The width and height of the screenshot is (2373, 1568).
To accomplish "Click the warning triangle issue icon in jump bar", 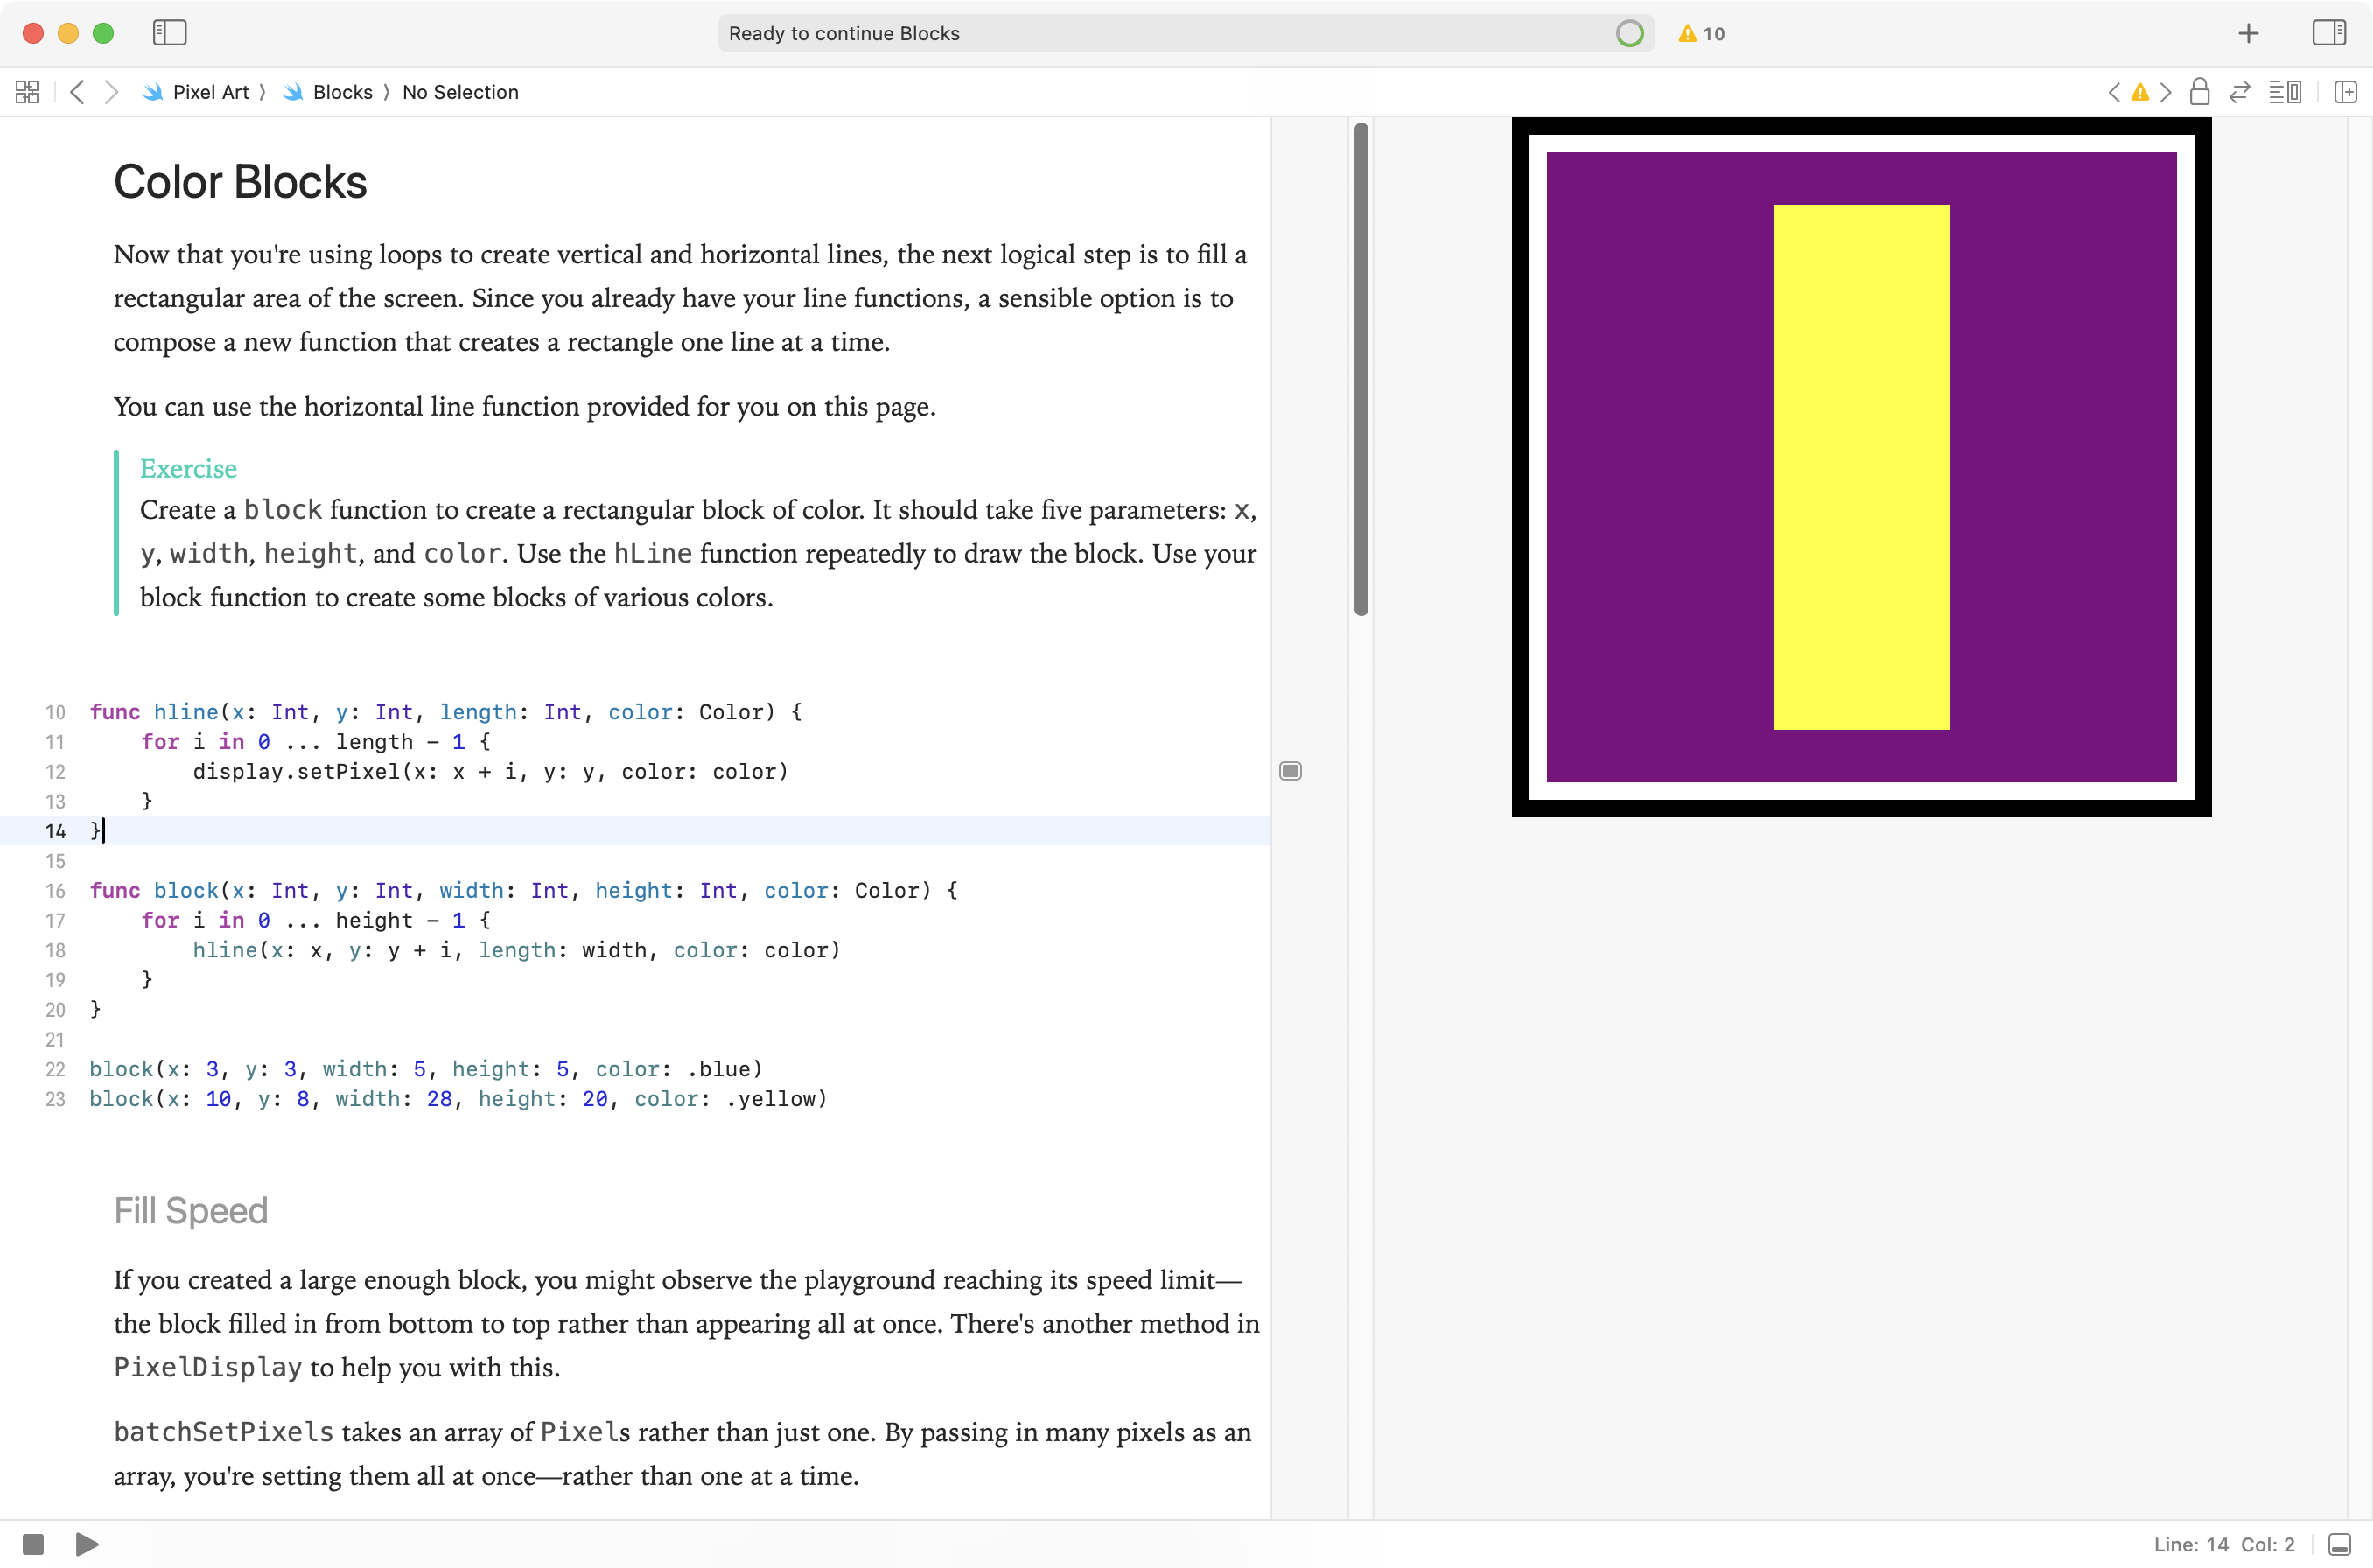I will (2139, 92).
